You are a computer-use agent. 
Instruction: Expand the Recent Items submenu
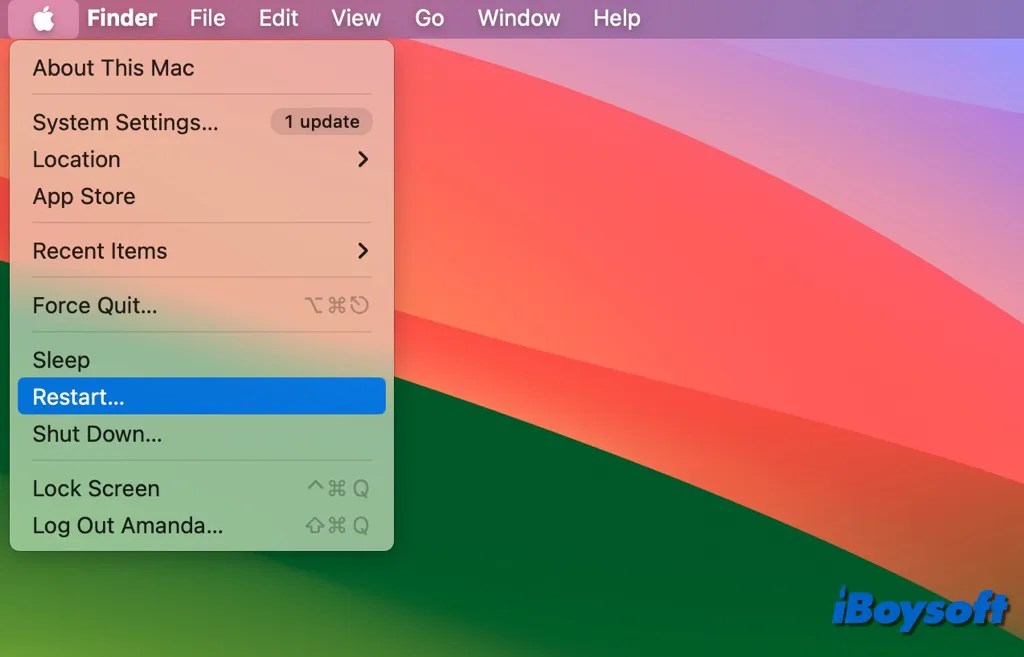99,251
